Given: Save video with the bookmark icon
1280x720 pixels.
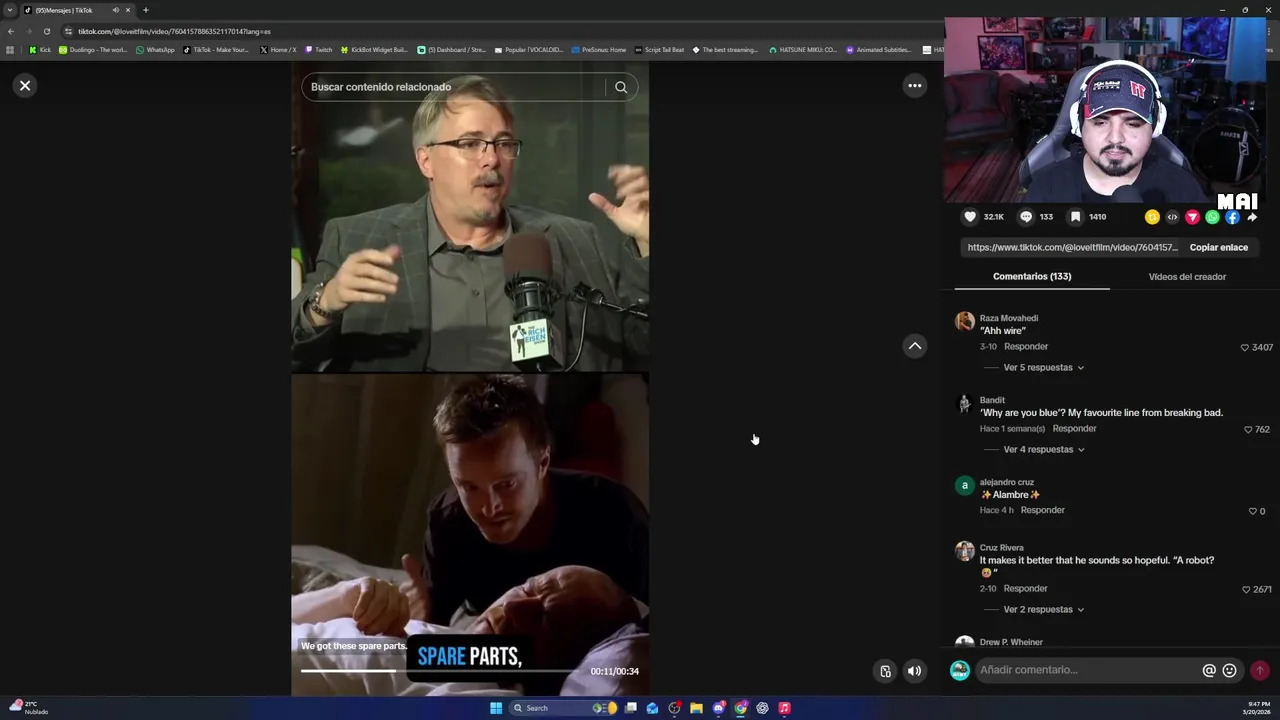Looking at the screenshot, I should [x=1075, y=217].
